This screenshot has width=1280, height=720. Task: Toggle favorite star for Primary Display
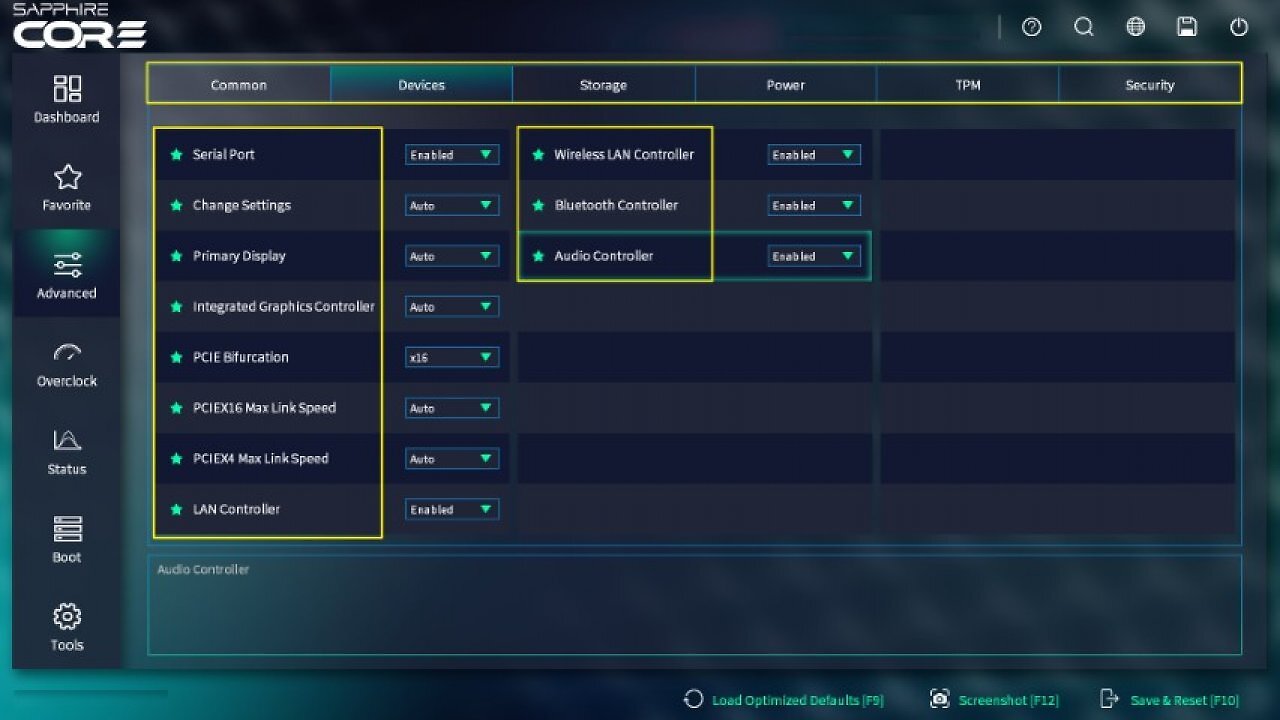point(176,256)
